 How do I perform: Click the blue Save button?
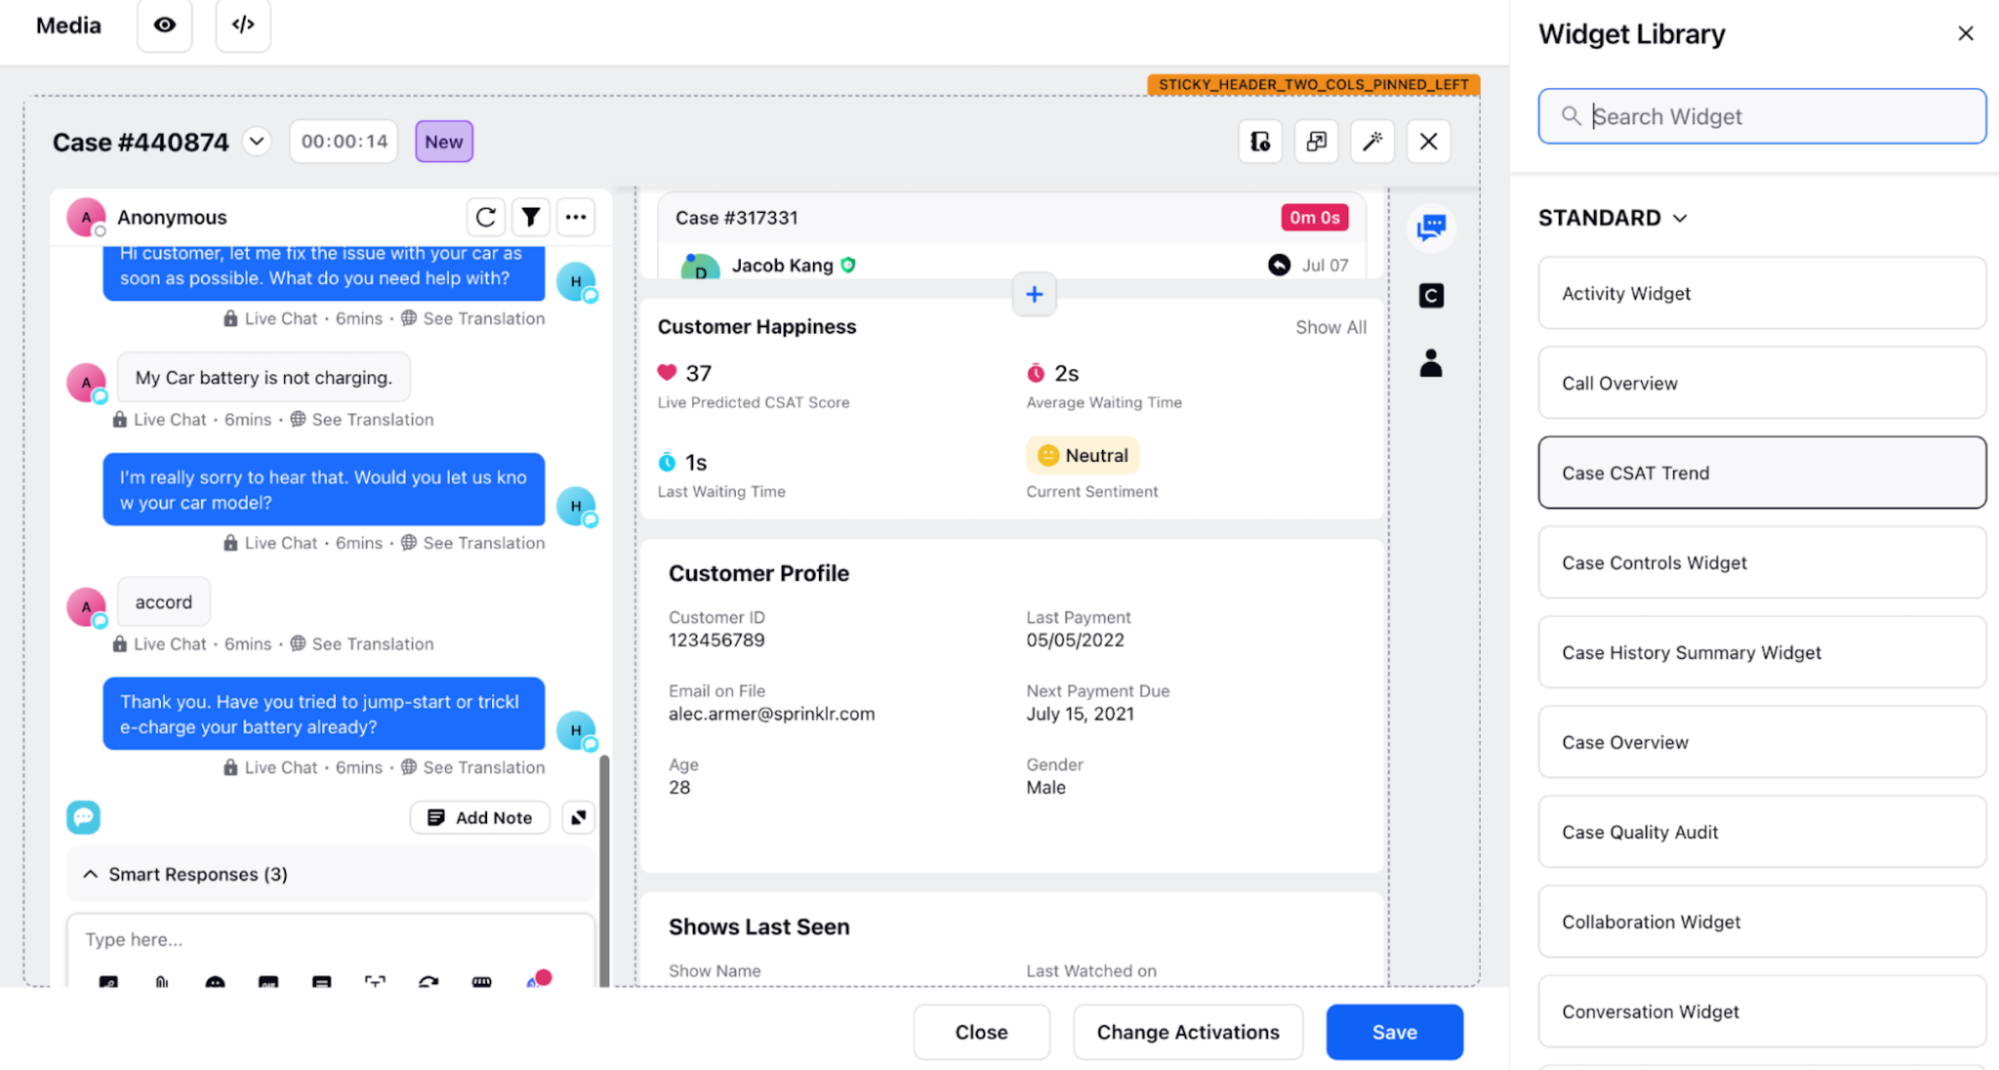tap(1394, 1032)
